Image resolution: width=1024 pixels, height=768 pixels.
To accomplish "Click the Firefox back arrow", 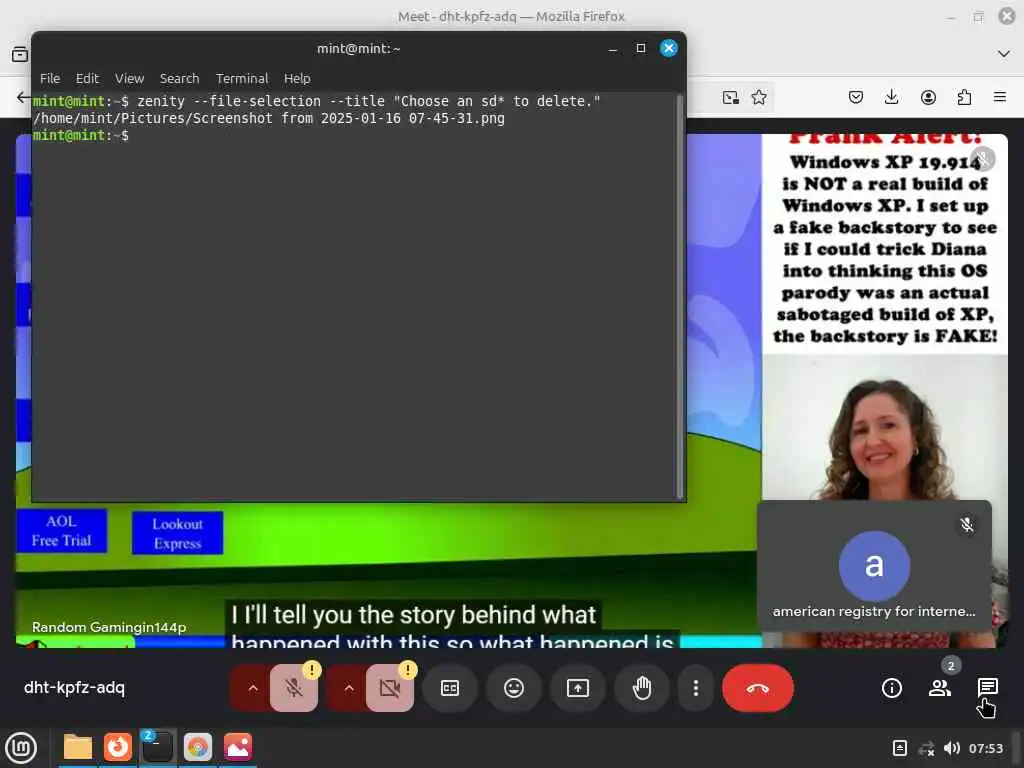I will coord(23,97).
